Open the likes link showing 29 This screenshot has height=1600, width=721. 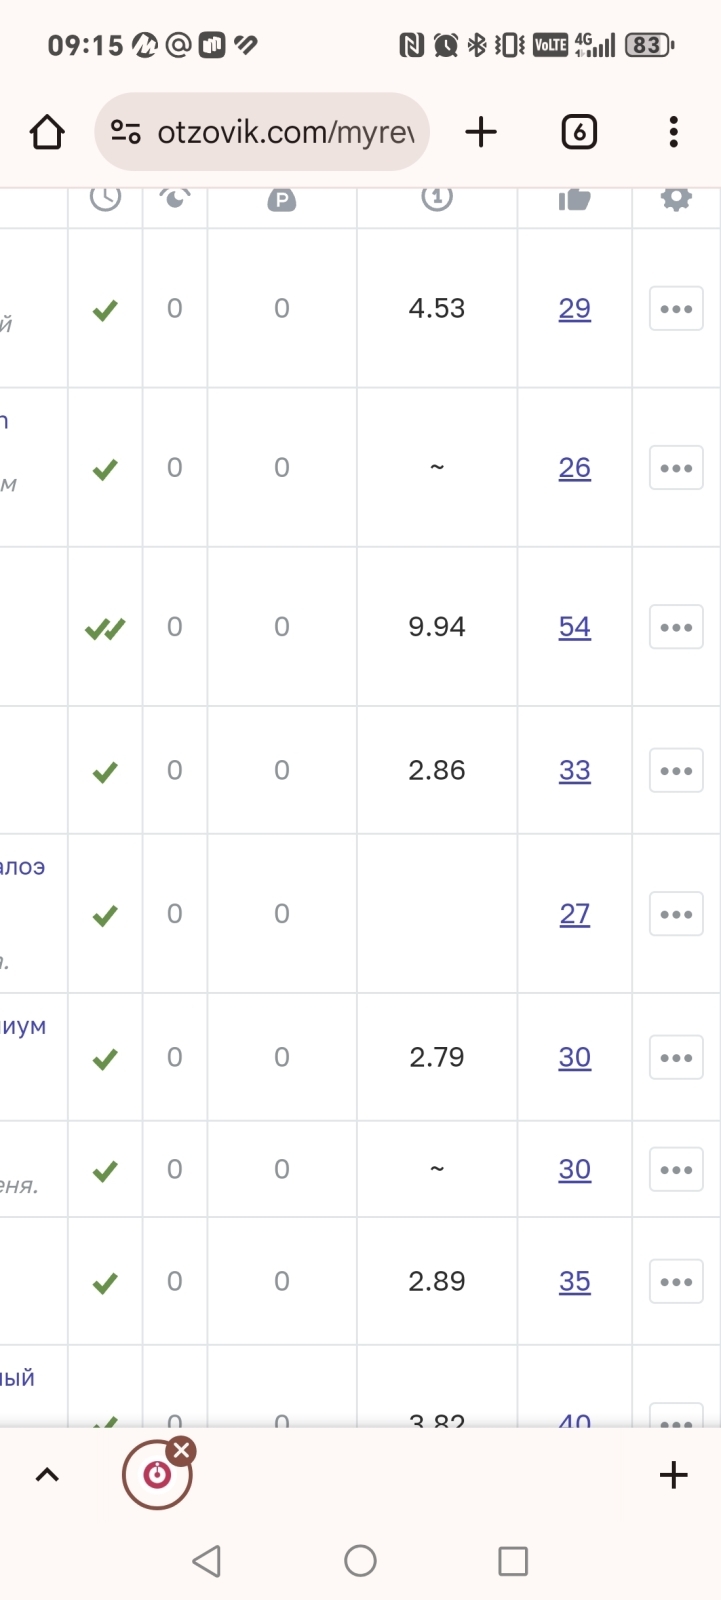point(574,309)
